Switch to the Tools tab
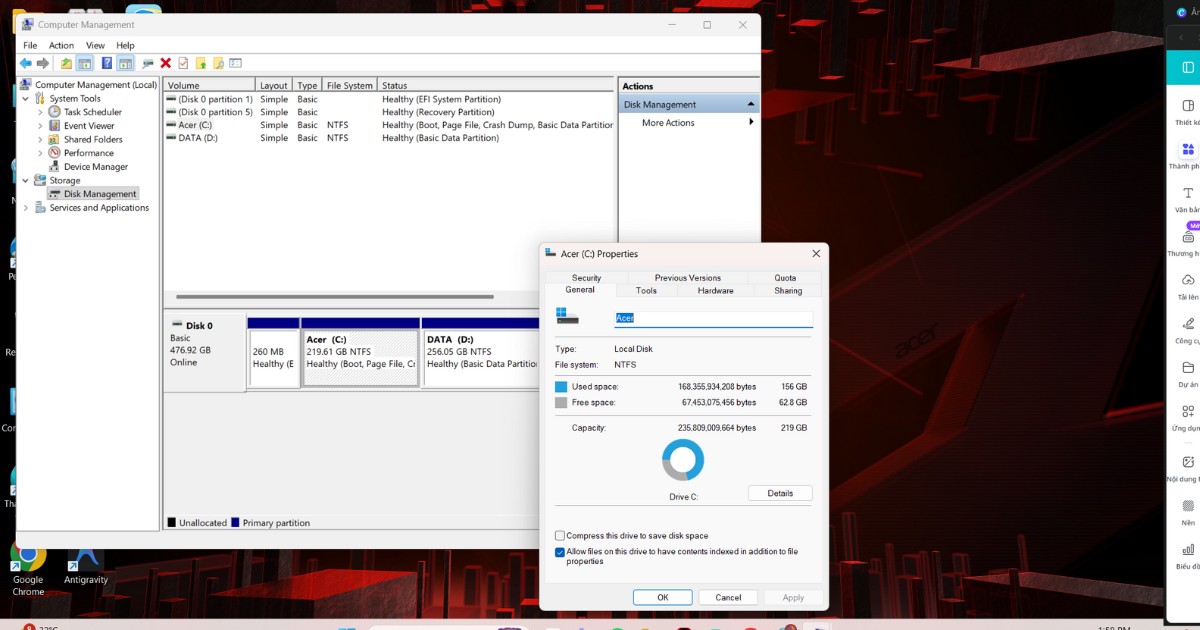This screenshot has height=630, width=1200. pyautogui.click(x=646, y=291)
